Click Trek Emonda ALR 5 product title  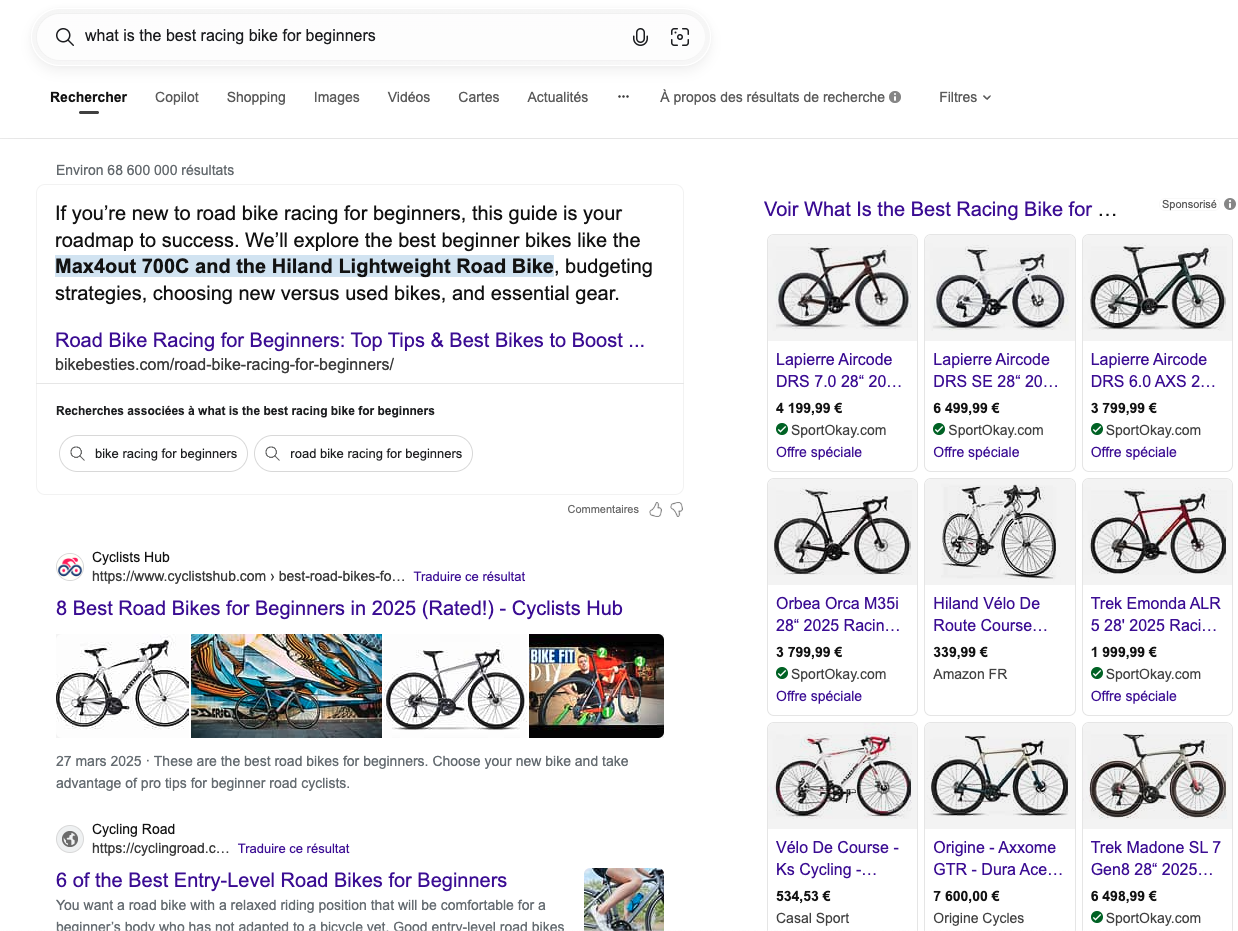click(x=1155, y=614)
